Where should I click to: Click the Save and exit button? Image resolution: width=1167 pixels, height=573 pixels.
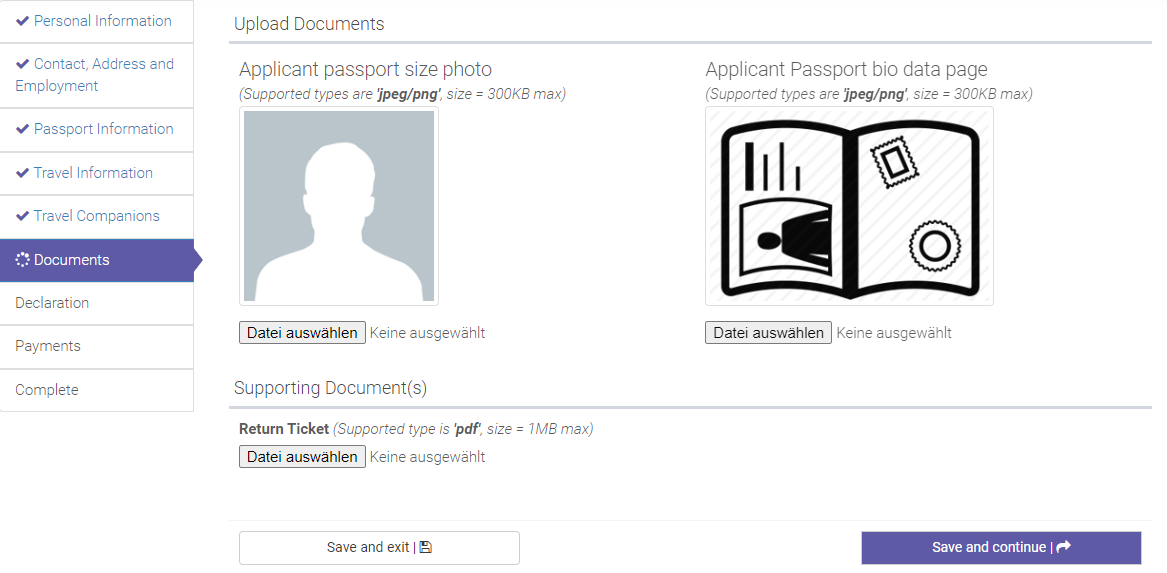pyautogui.click(x=379, y=548)
